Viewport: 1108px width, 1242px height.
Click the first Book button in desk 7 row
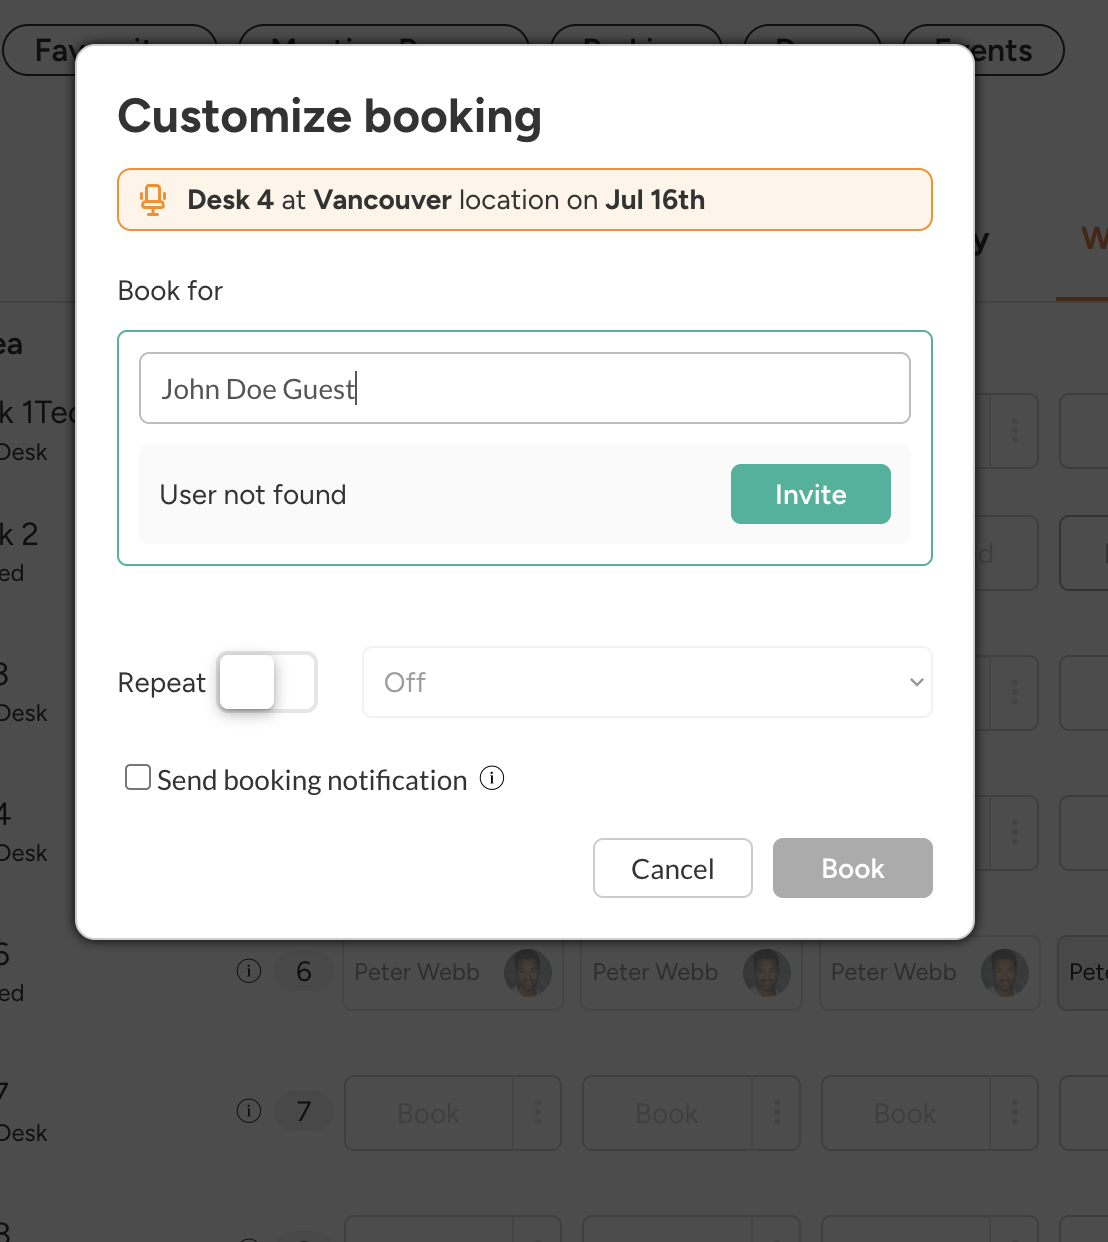429,1113
